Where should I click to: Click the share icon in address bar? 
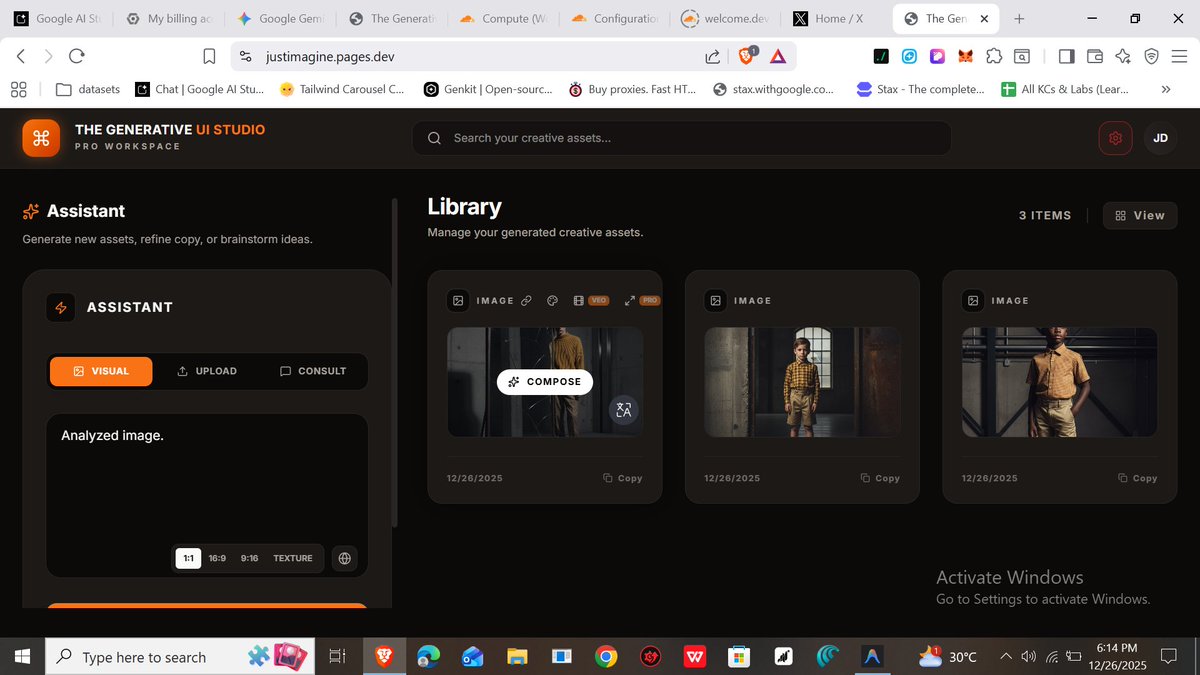[713, 57]
